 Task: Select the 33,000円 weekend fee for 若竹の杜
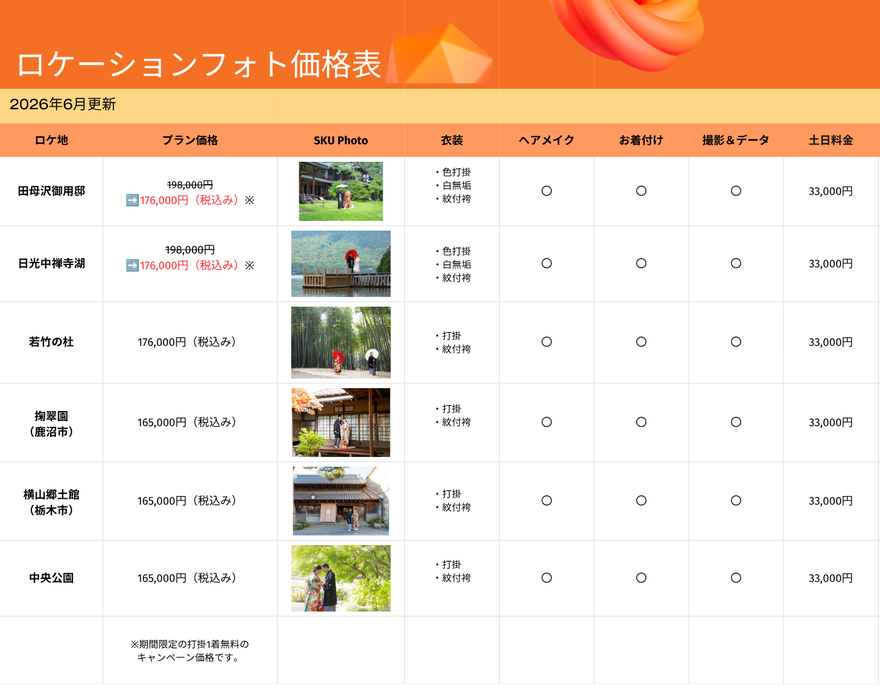point(831,342)
